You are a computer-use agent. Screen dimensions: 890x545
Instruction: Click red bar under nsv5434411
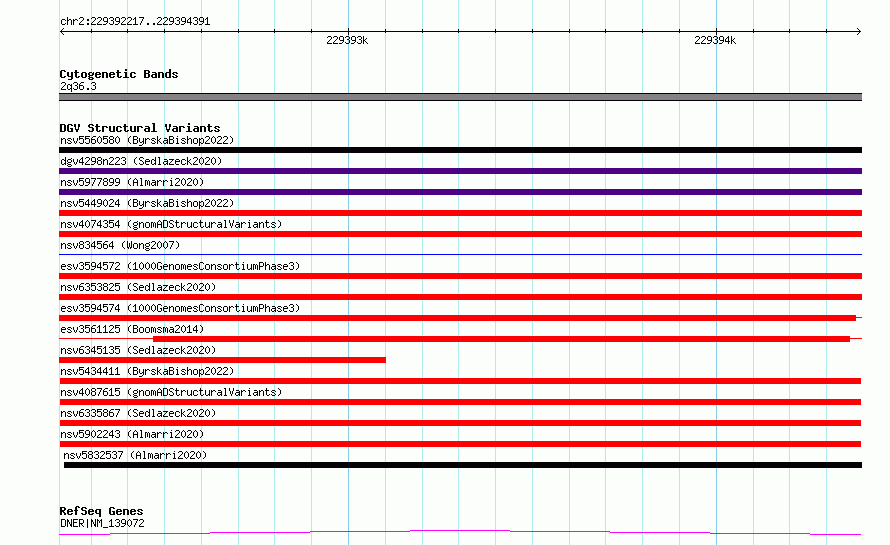point(460,381)
